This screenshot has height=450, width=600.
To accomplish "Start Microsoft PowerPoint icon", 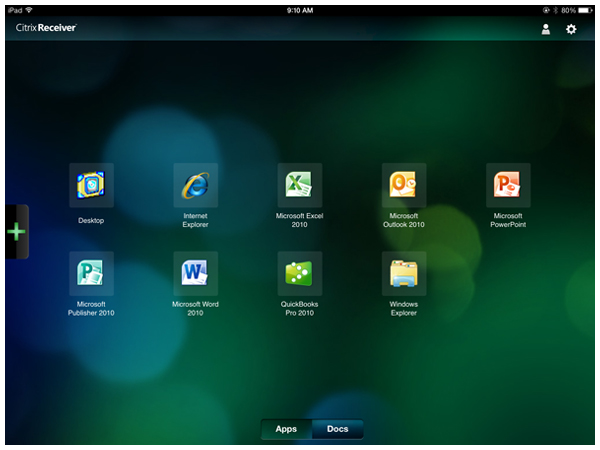I will click(x=508, y=185).
